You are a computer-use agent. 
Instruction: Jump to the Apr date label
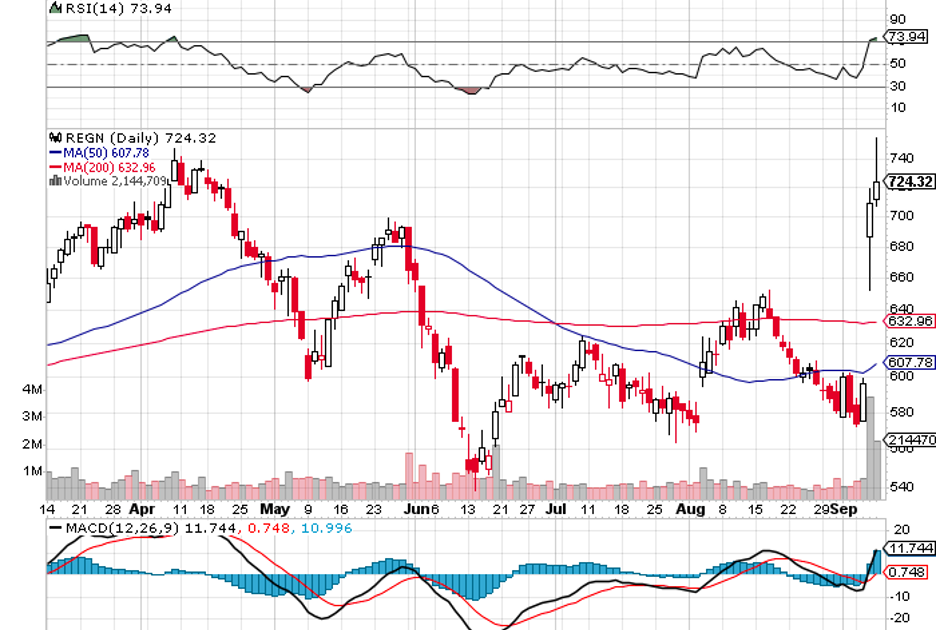[141, 508]
